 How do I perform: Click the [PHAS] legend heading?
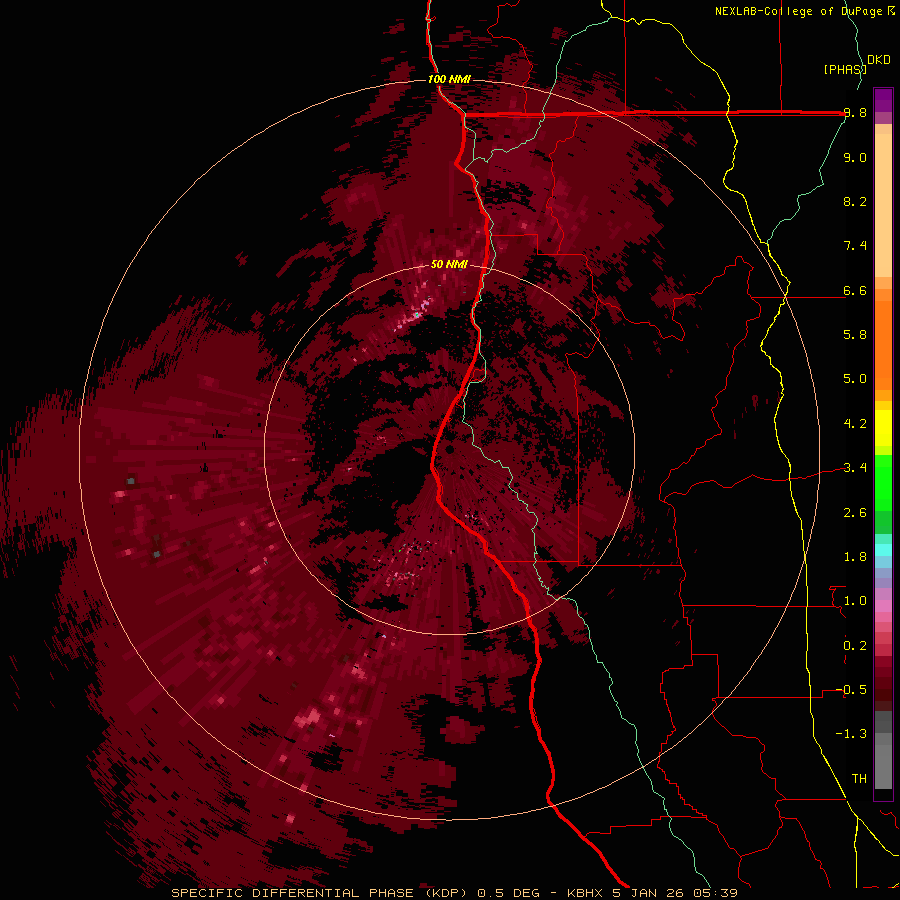(x=845, y=69)
